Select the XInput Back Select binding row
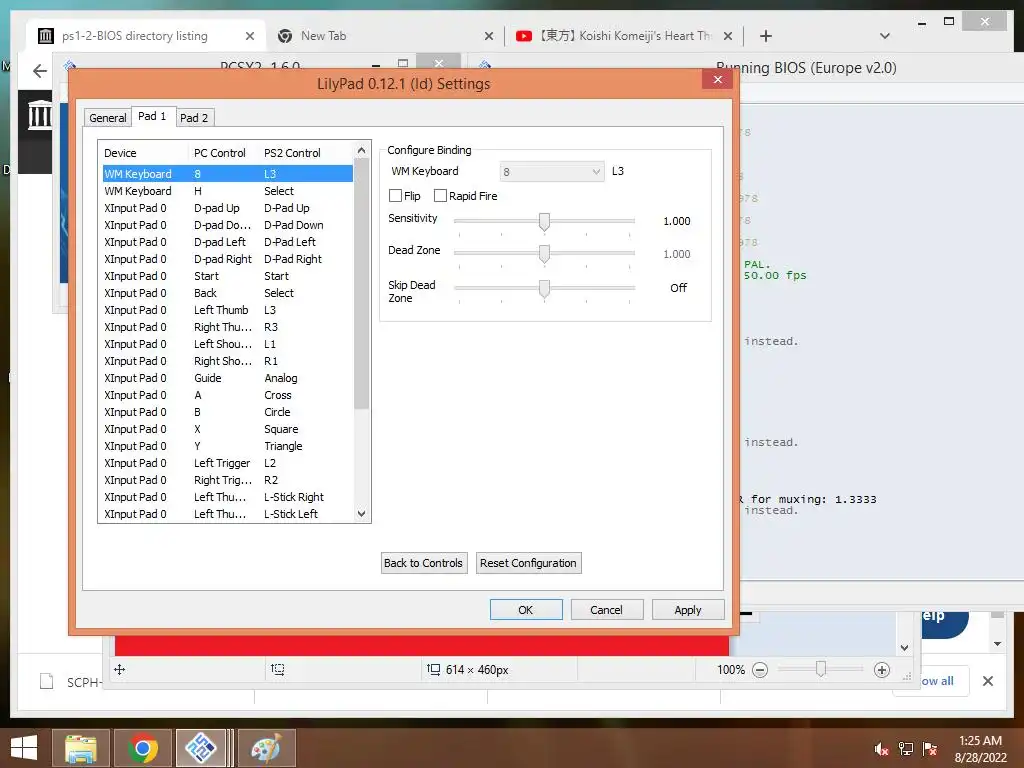 click(227, 293)
